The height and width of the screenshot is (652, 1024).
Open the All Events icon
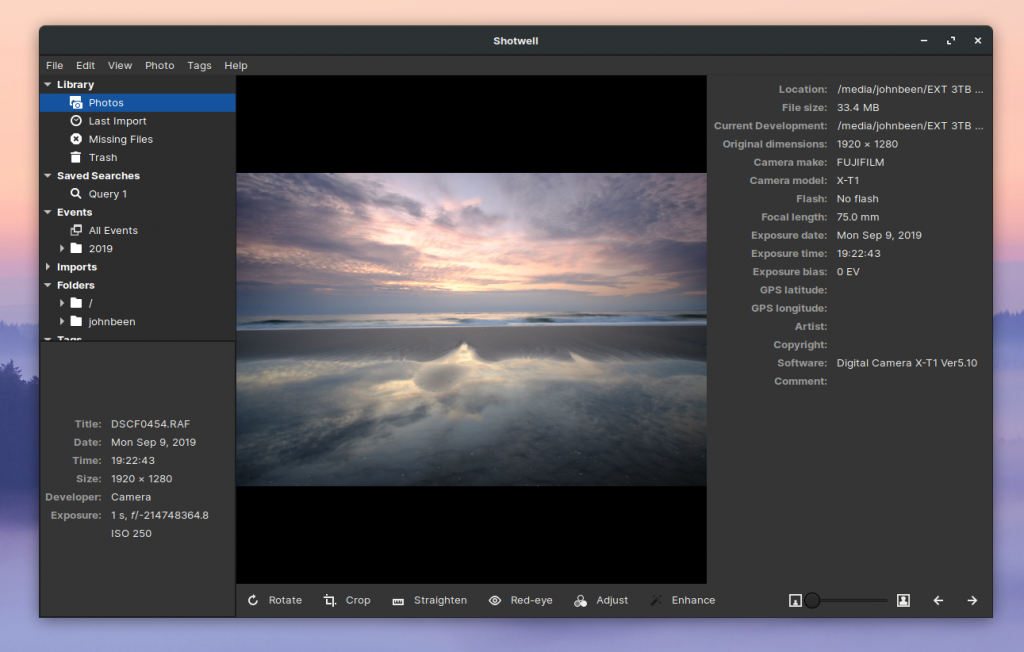(x=76, y=230)
